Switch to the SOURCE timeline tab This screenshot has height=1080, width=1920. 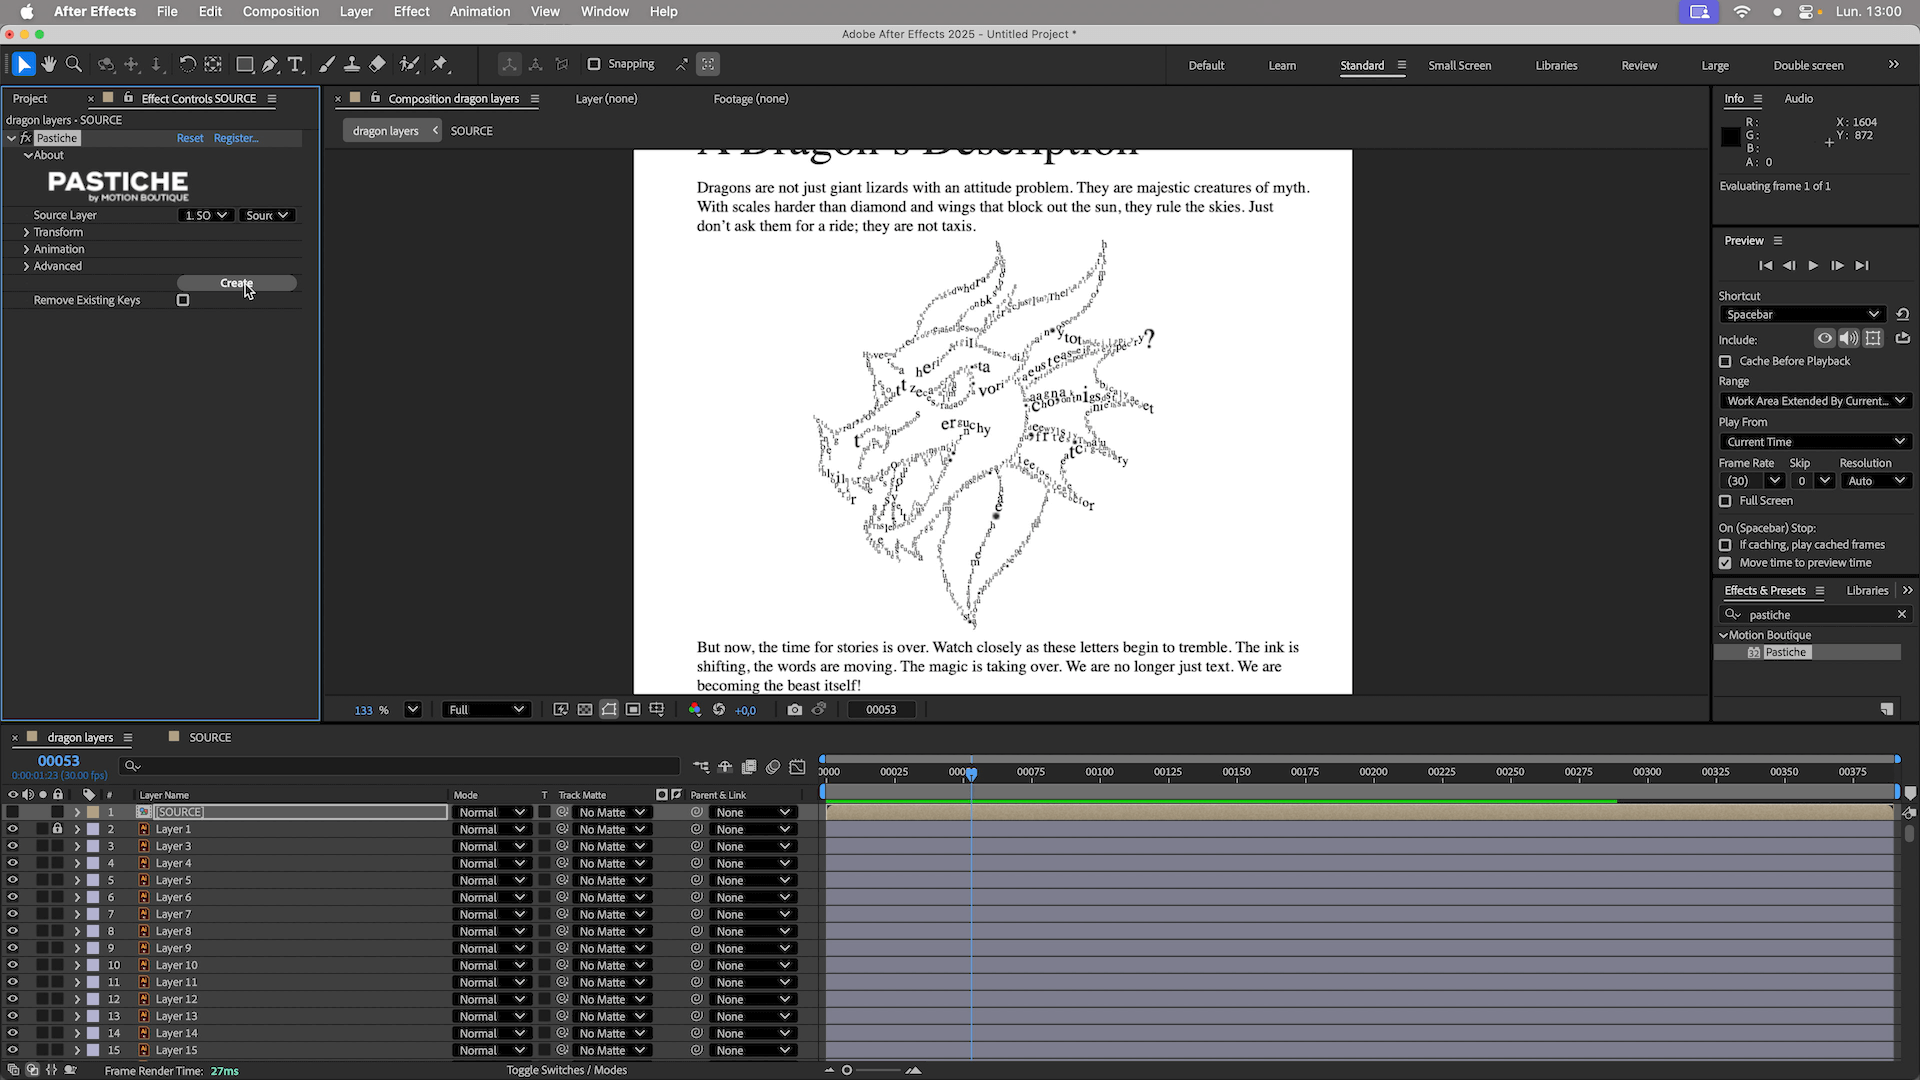pos(209,737)
